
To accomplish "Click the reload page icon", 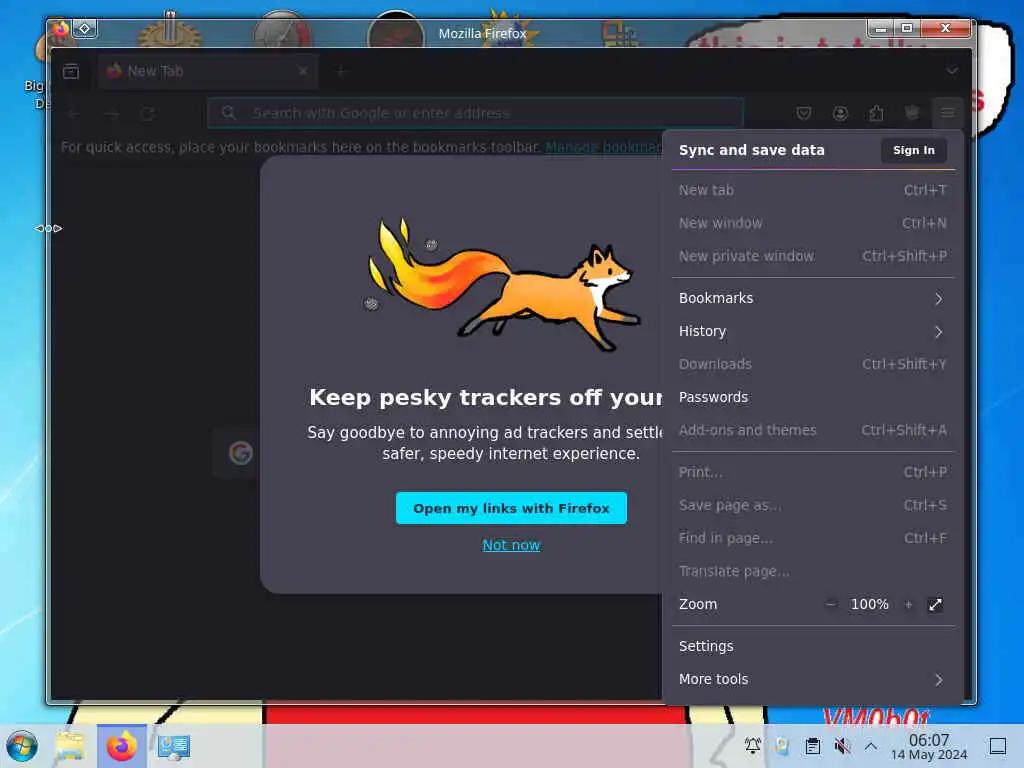I will (x=147, y=114).
